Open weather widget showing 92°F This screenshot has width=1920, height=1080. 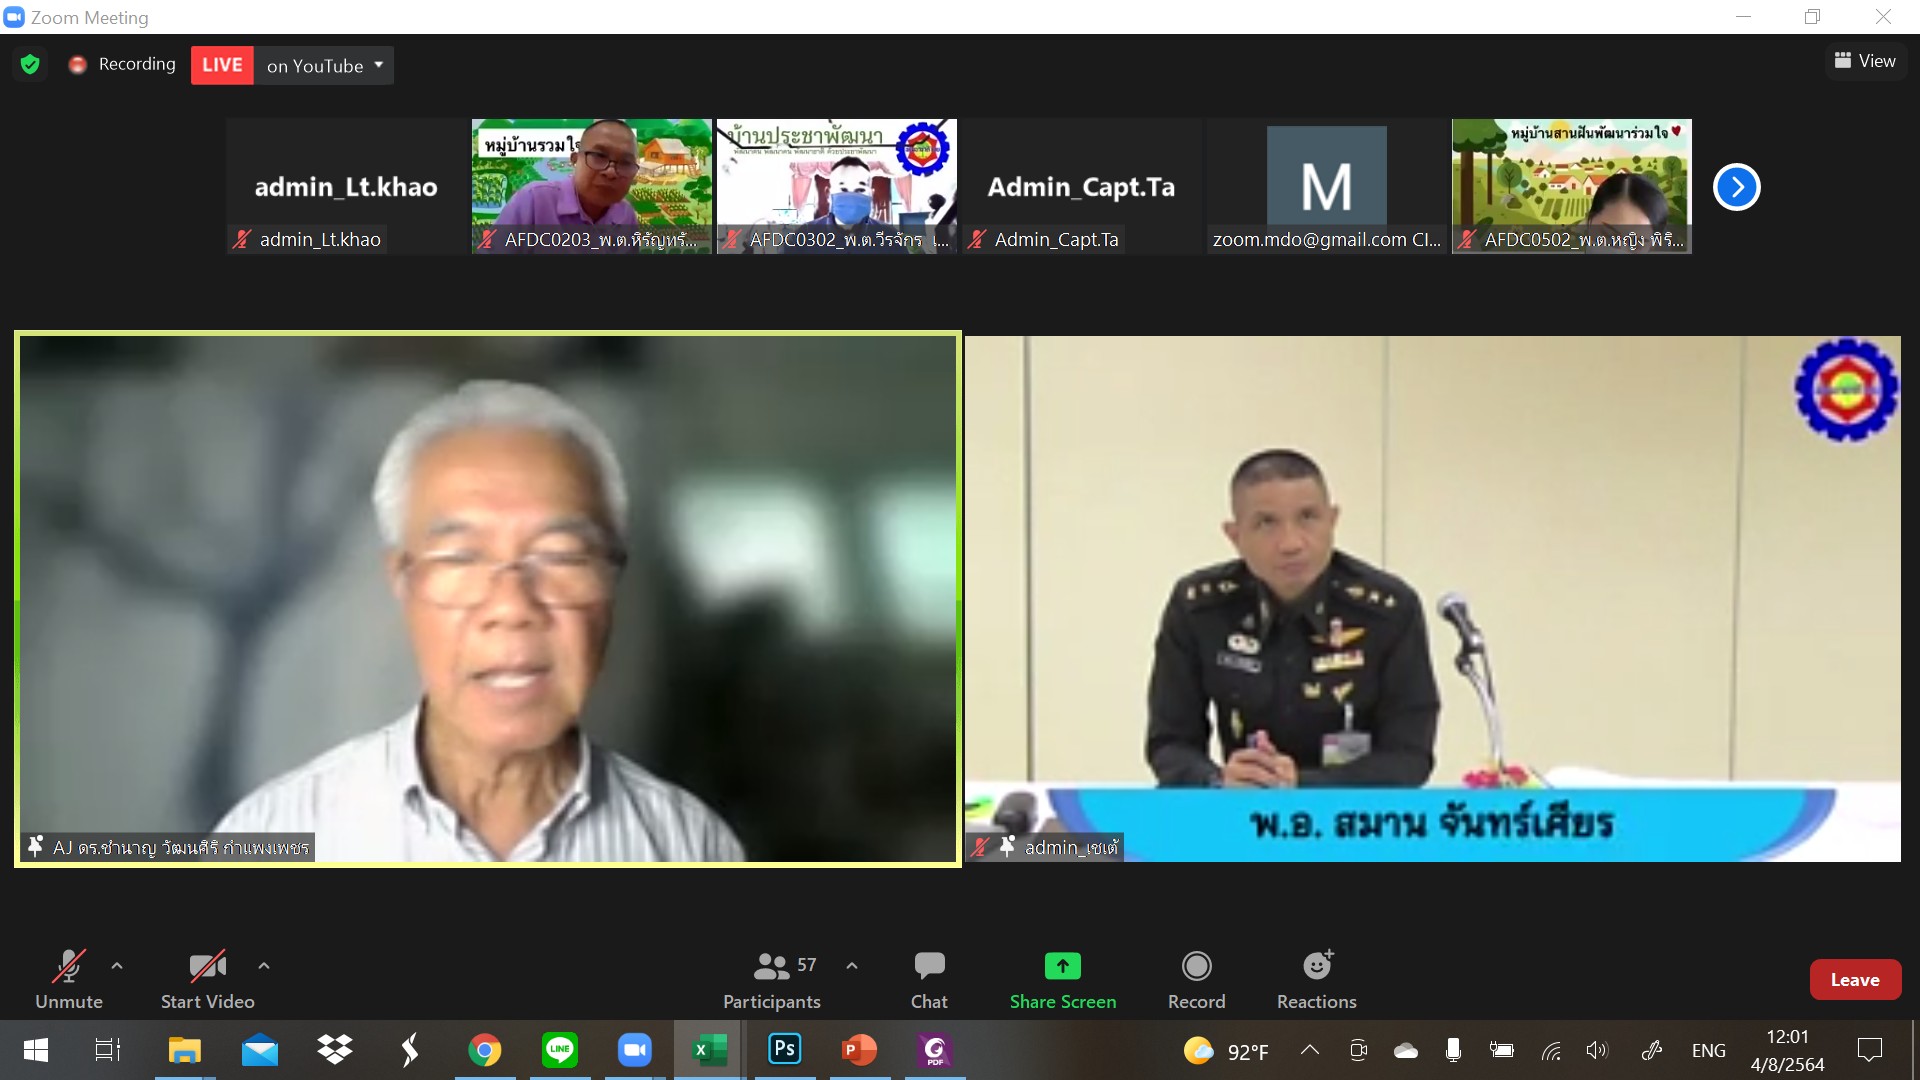[x=1225, y=1051]
